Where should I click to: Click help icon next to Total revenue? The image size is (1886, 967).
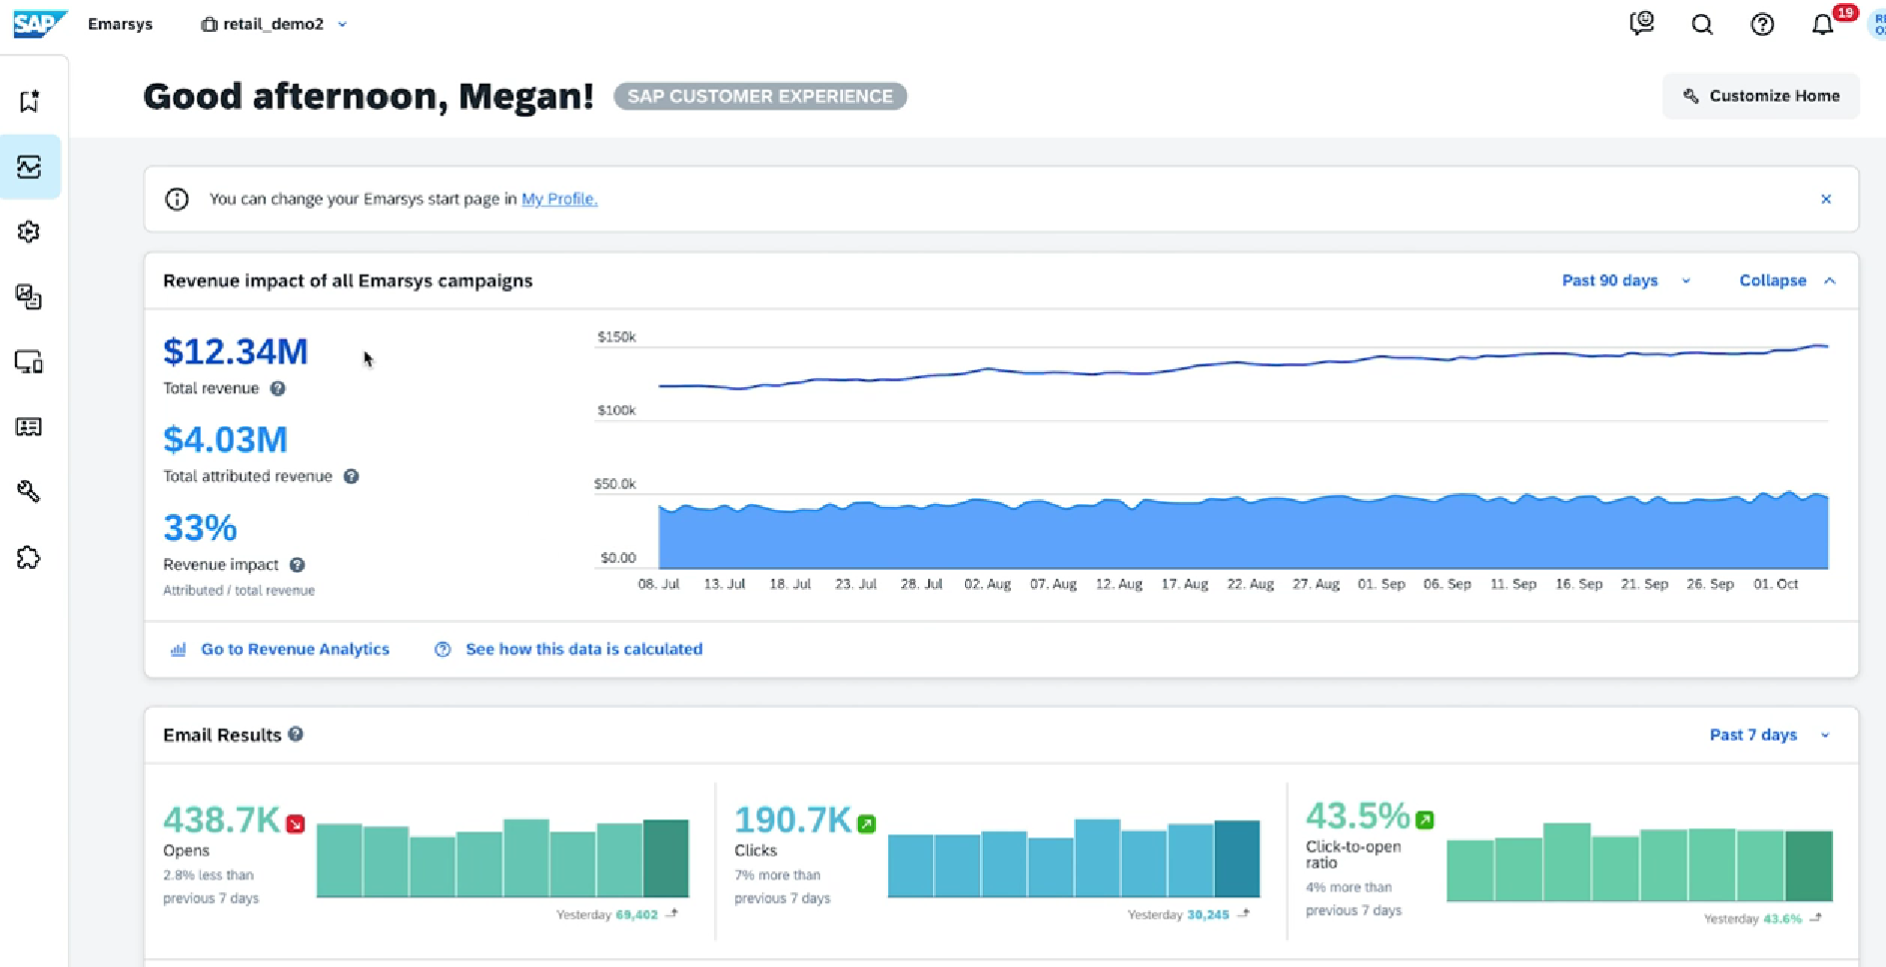point(278,389)
